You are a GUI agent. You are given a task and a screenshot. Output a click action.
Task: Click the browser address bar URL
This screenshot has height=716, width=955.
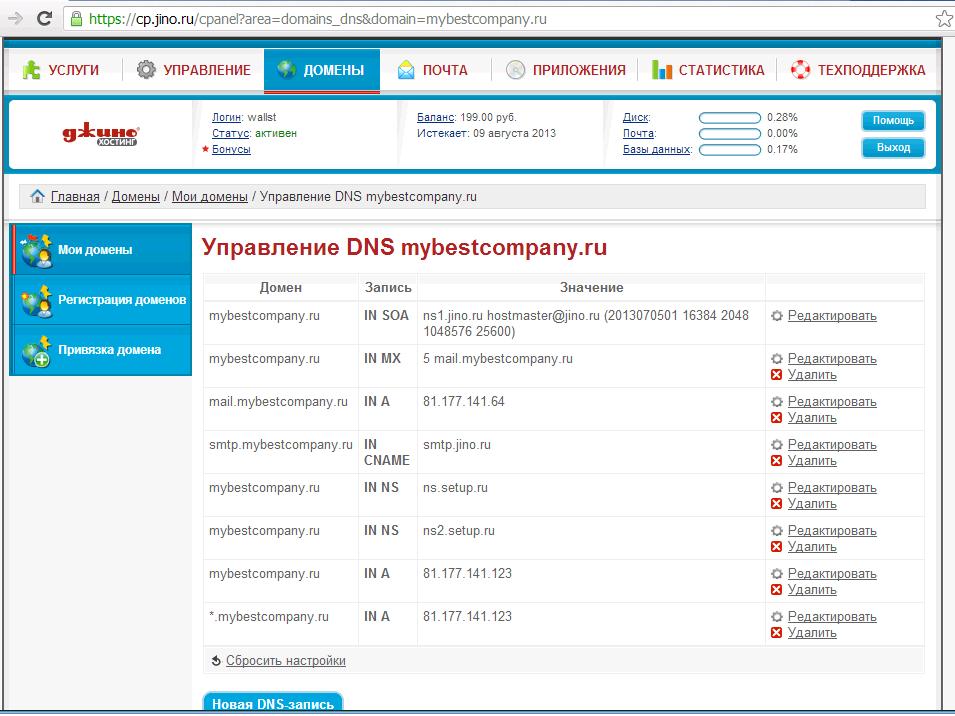[317, 19]
